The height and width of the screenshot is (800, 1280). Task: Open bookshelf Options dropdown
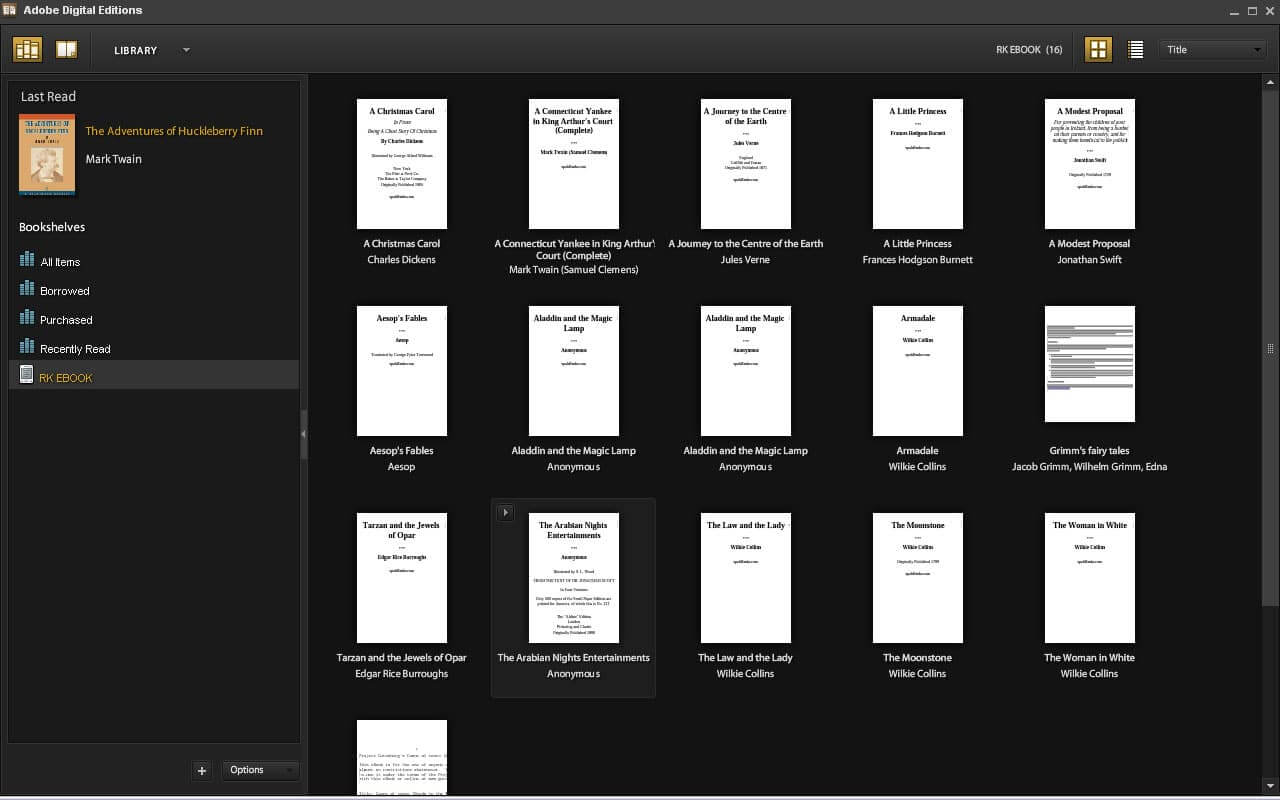click(x=260, y=770)
